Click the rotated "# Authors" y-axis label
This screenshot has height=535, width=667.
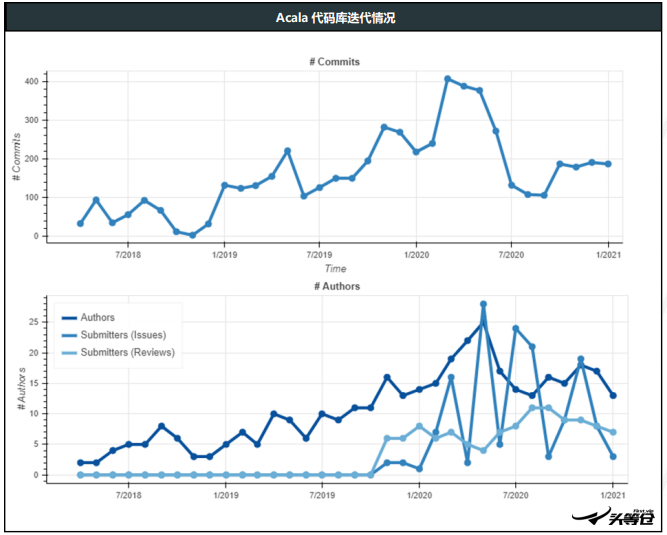[x=21, y=388]
